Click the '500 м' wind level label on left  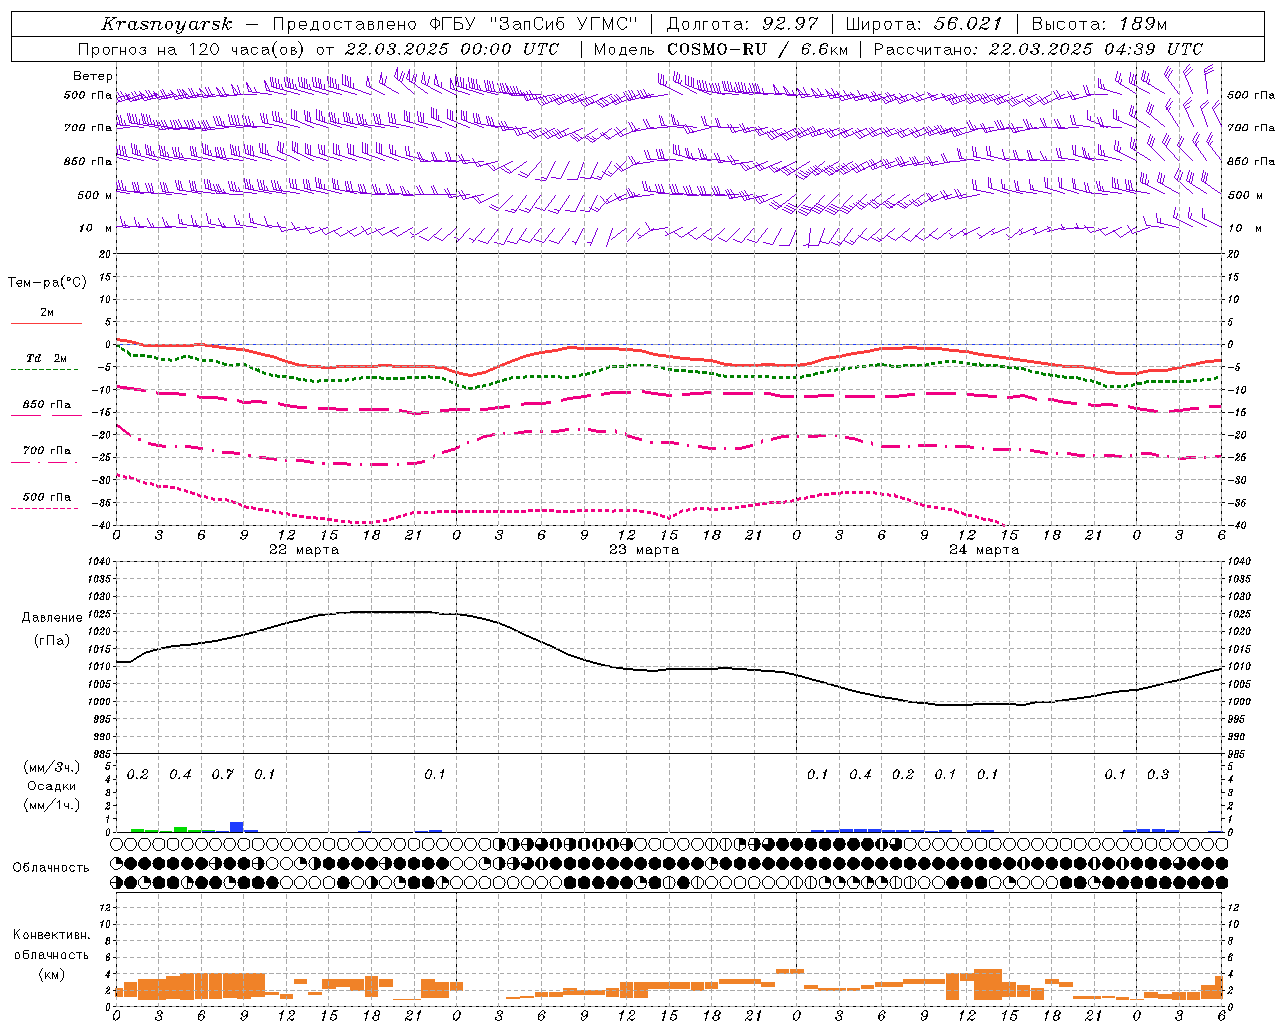[95, 195]
